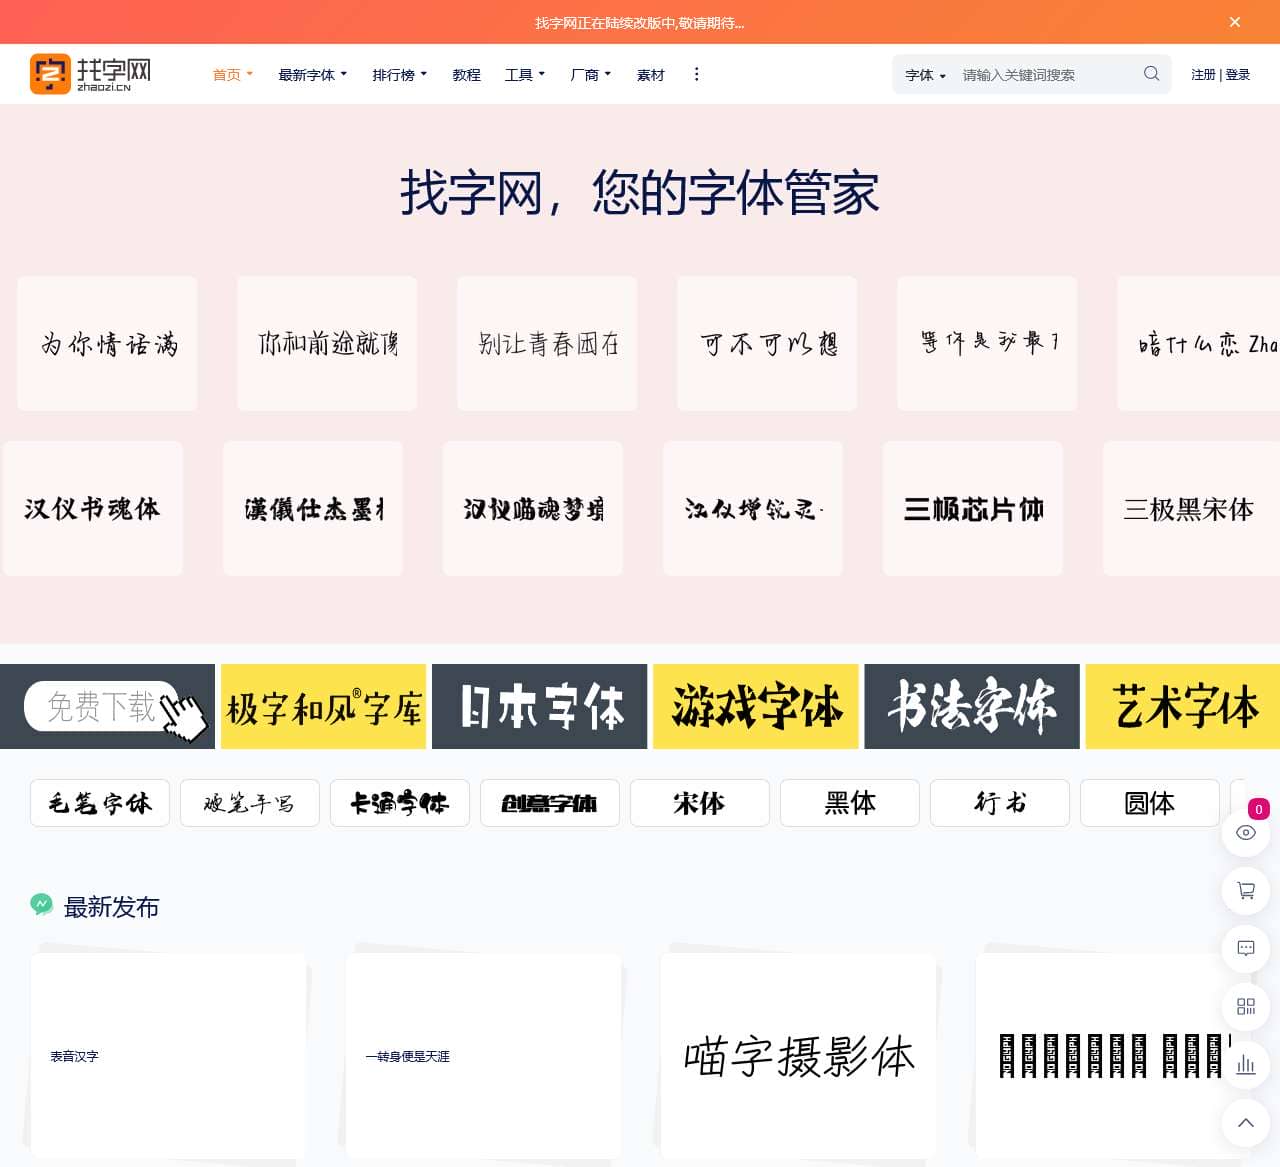Screen dimensions: 1280x1167
Task: Select the 素材 menu item
Action: click(650, 75)
